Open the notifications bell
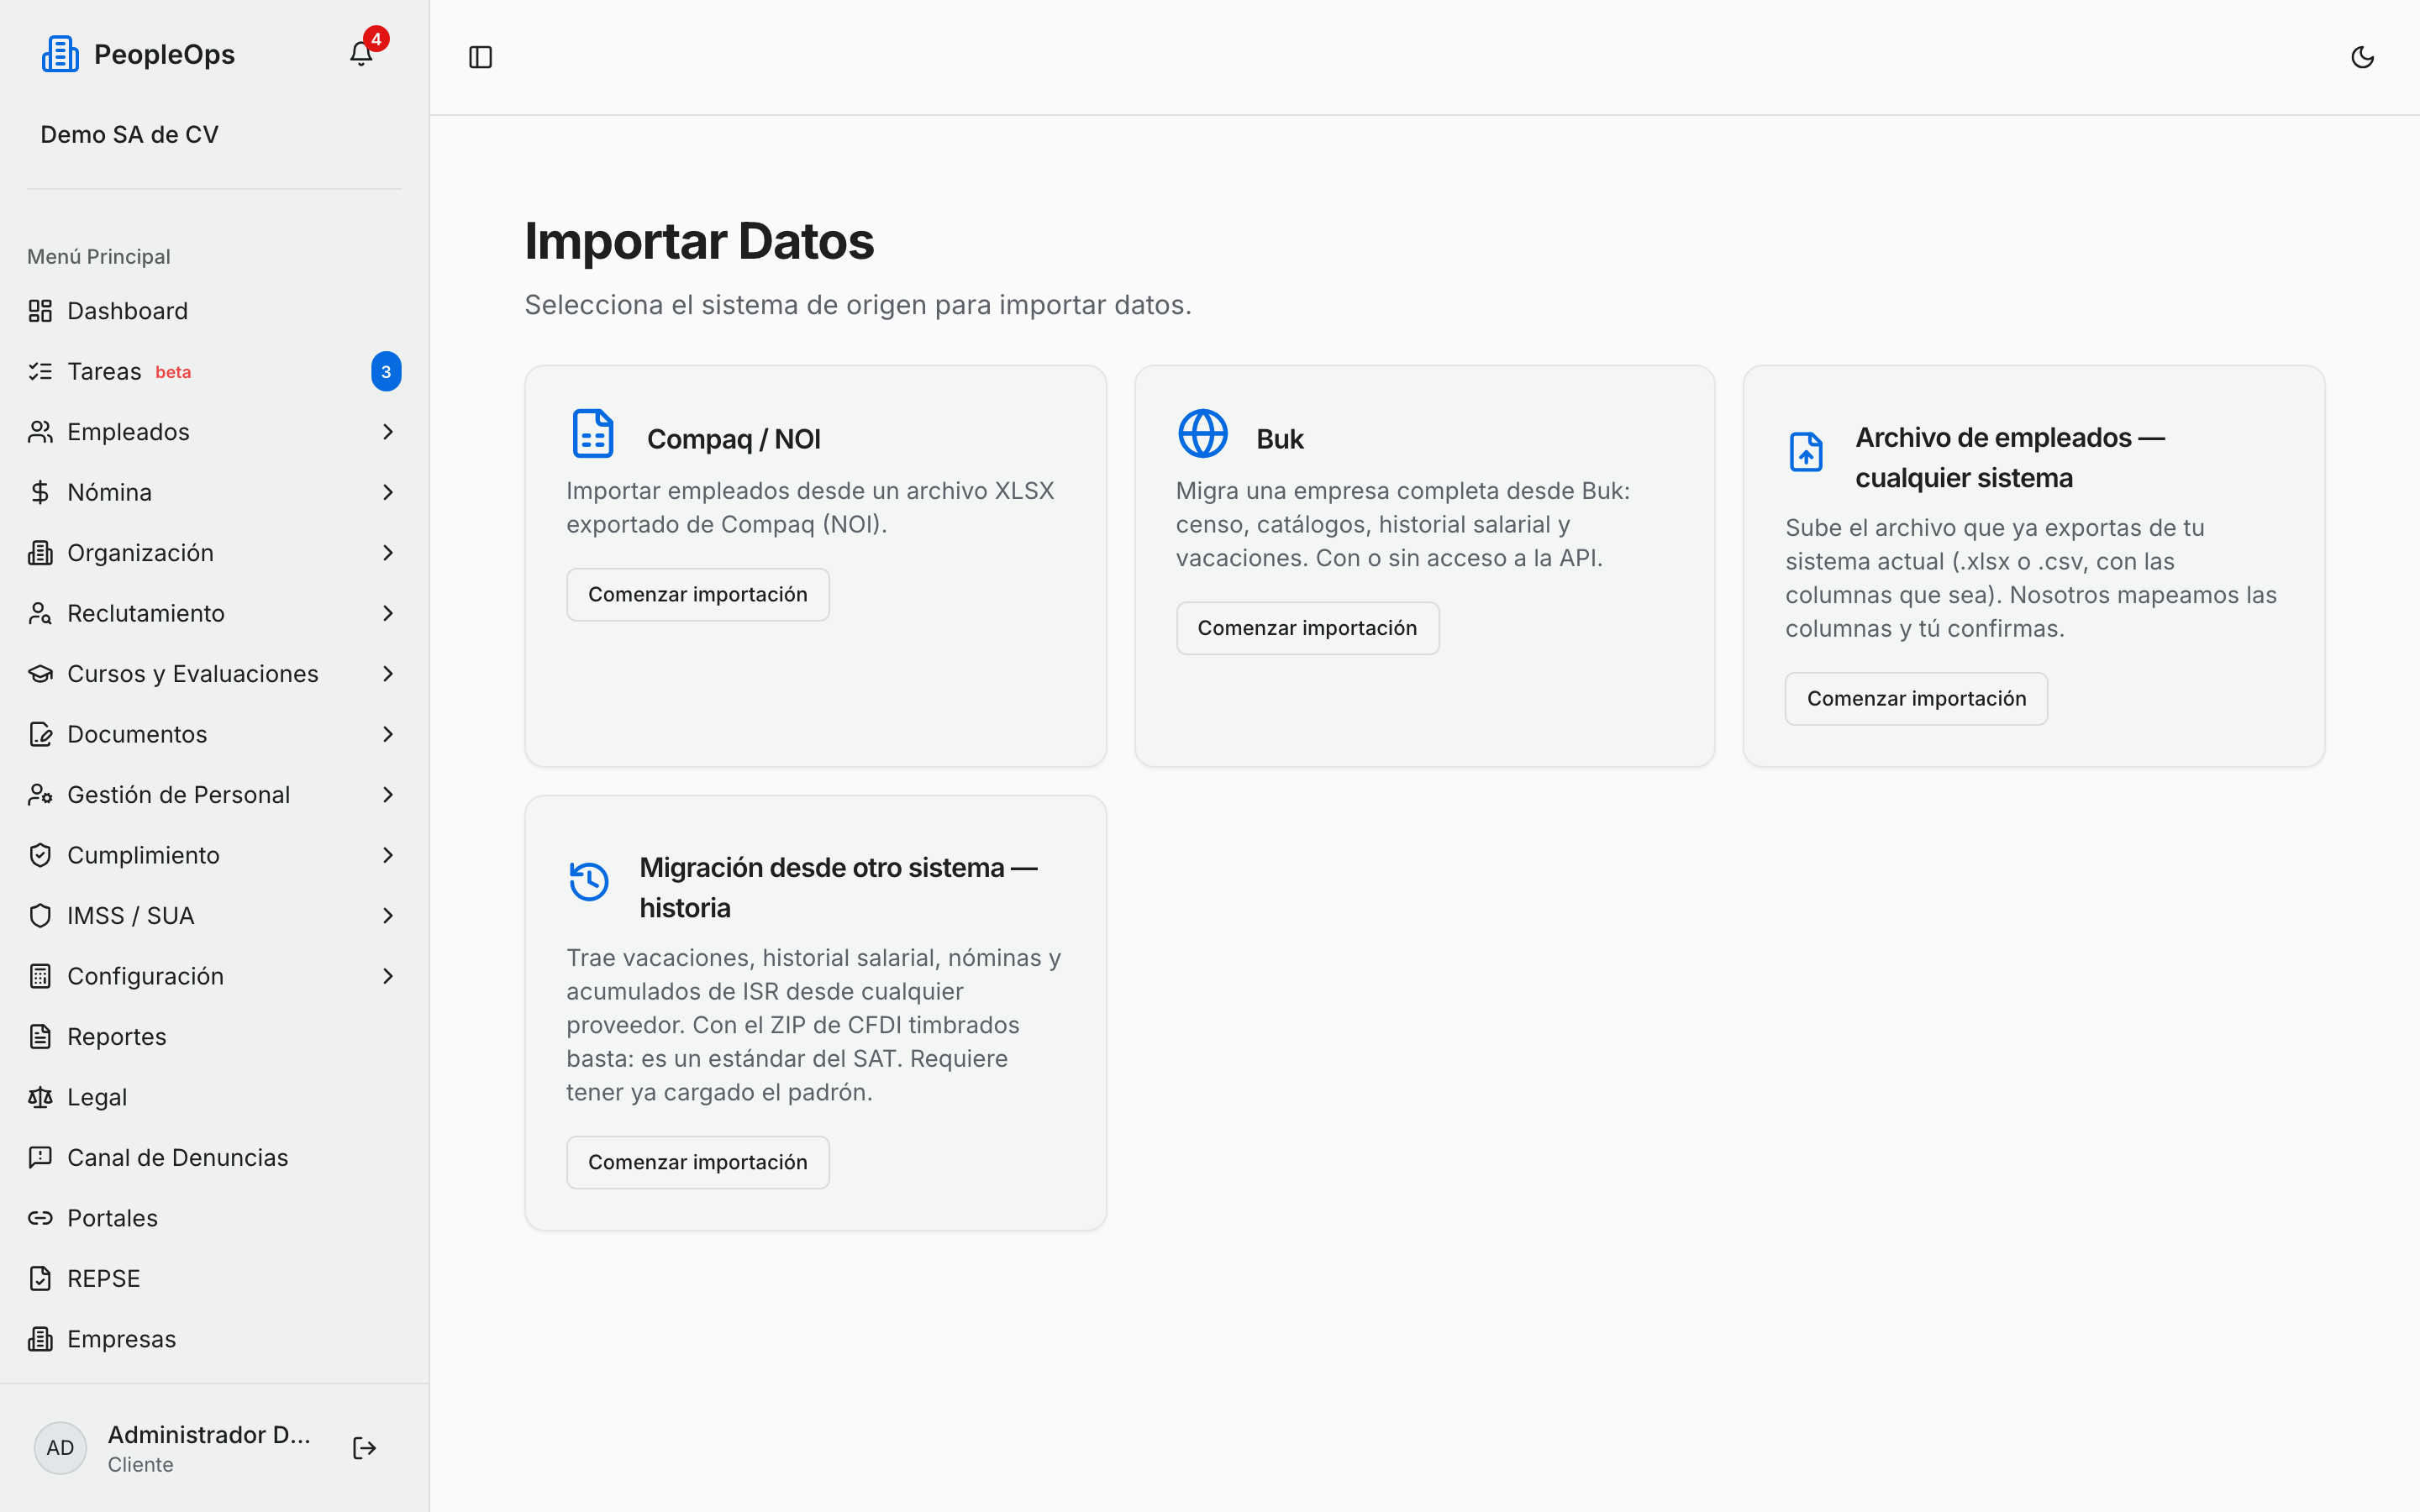Viewport: 2420px width, 1512px height. point(361,54)
